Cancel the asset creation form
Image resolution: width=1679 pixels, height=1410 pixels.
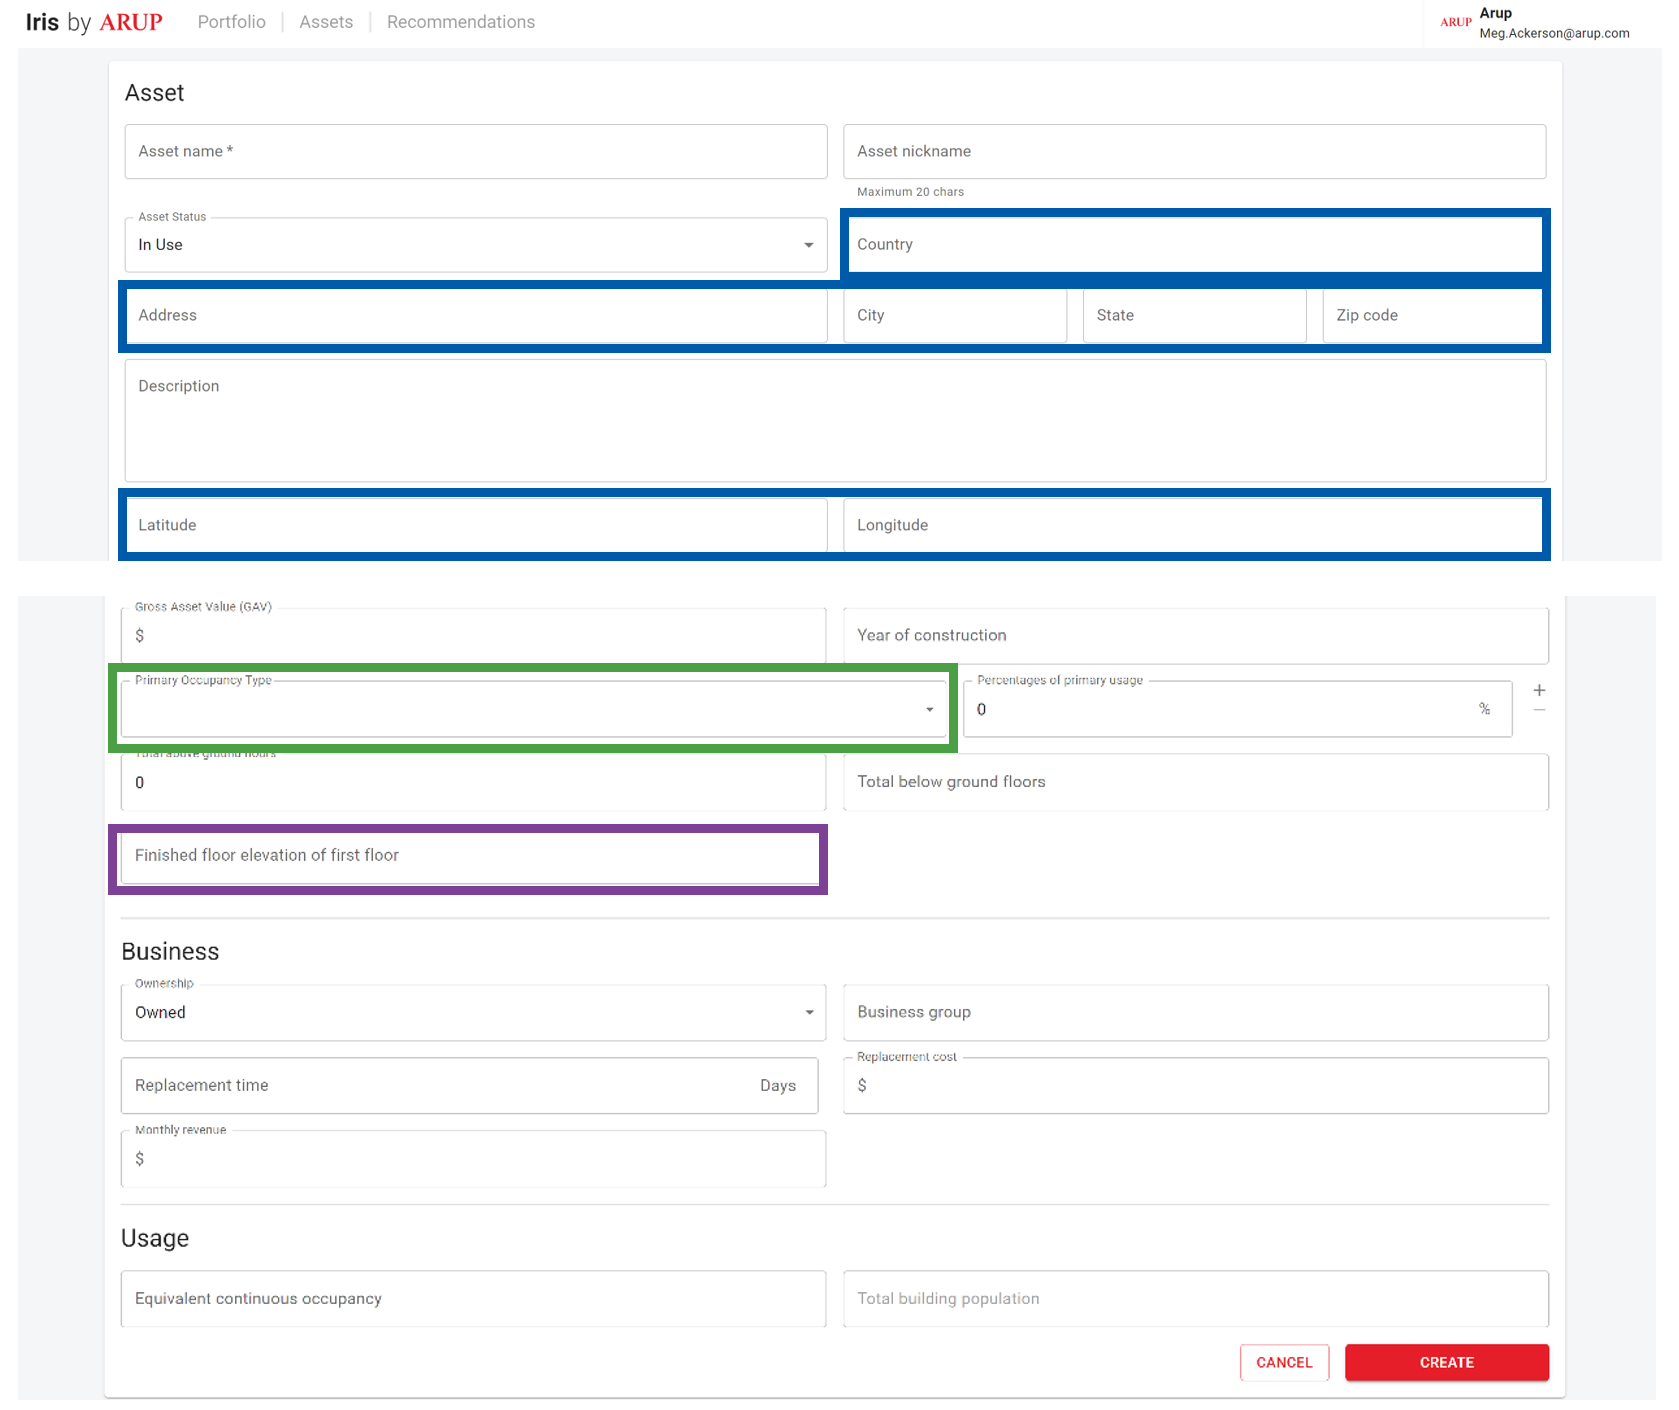(1283, 1362)
